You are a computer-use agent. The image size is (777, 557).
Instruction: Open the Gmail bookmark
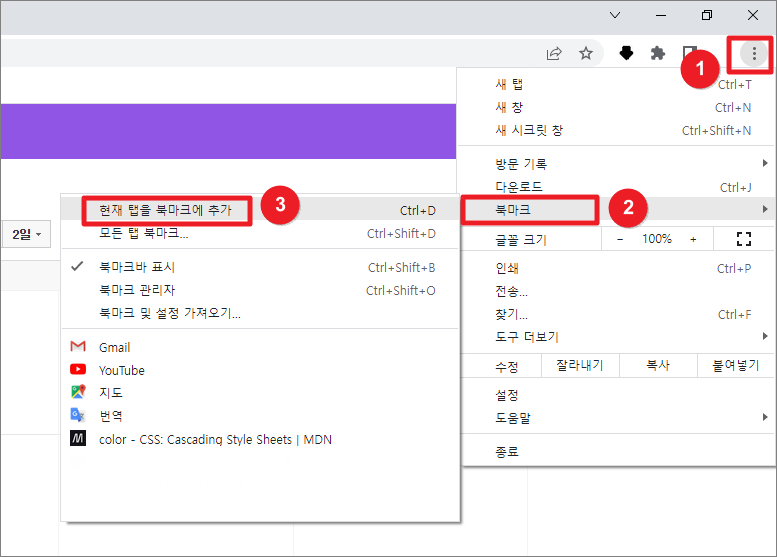(x=261, y=347)
